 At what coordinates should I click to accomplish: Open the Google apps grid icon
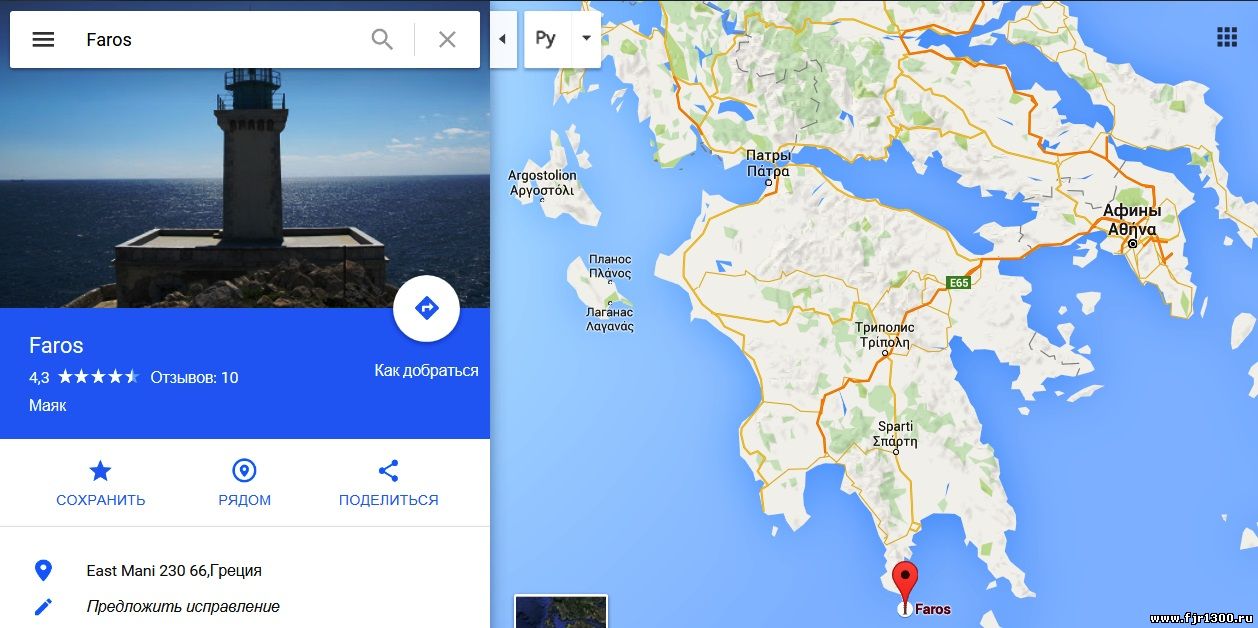point(1227,38)
